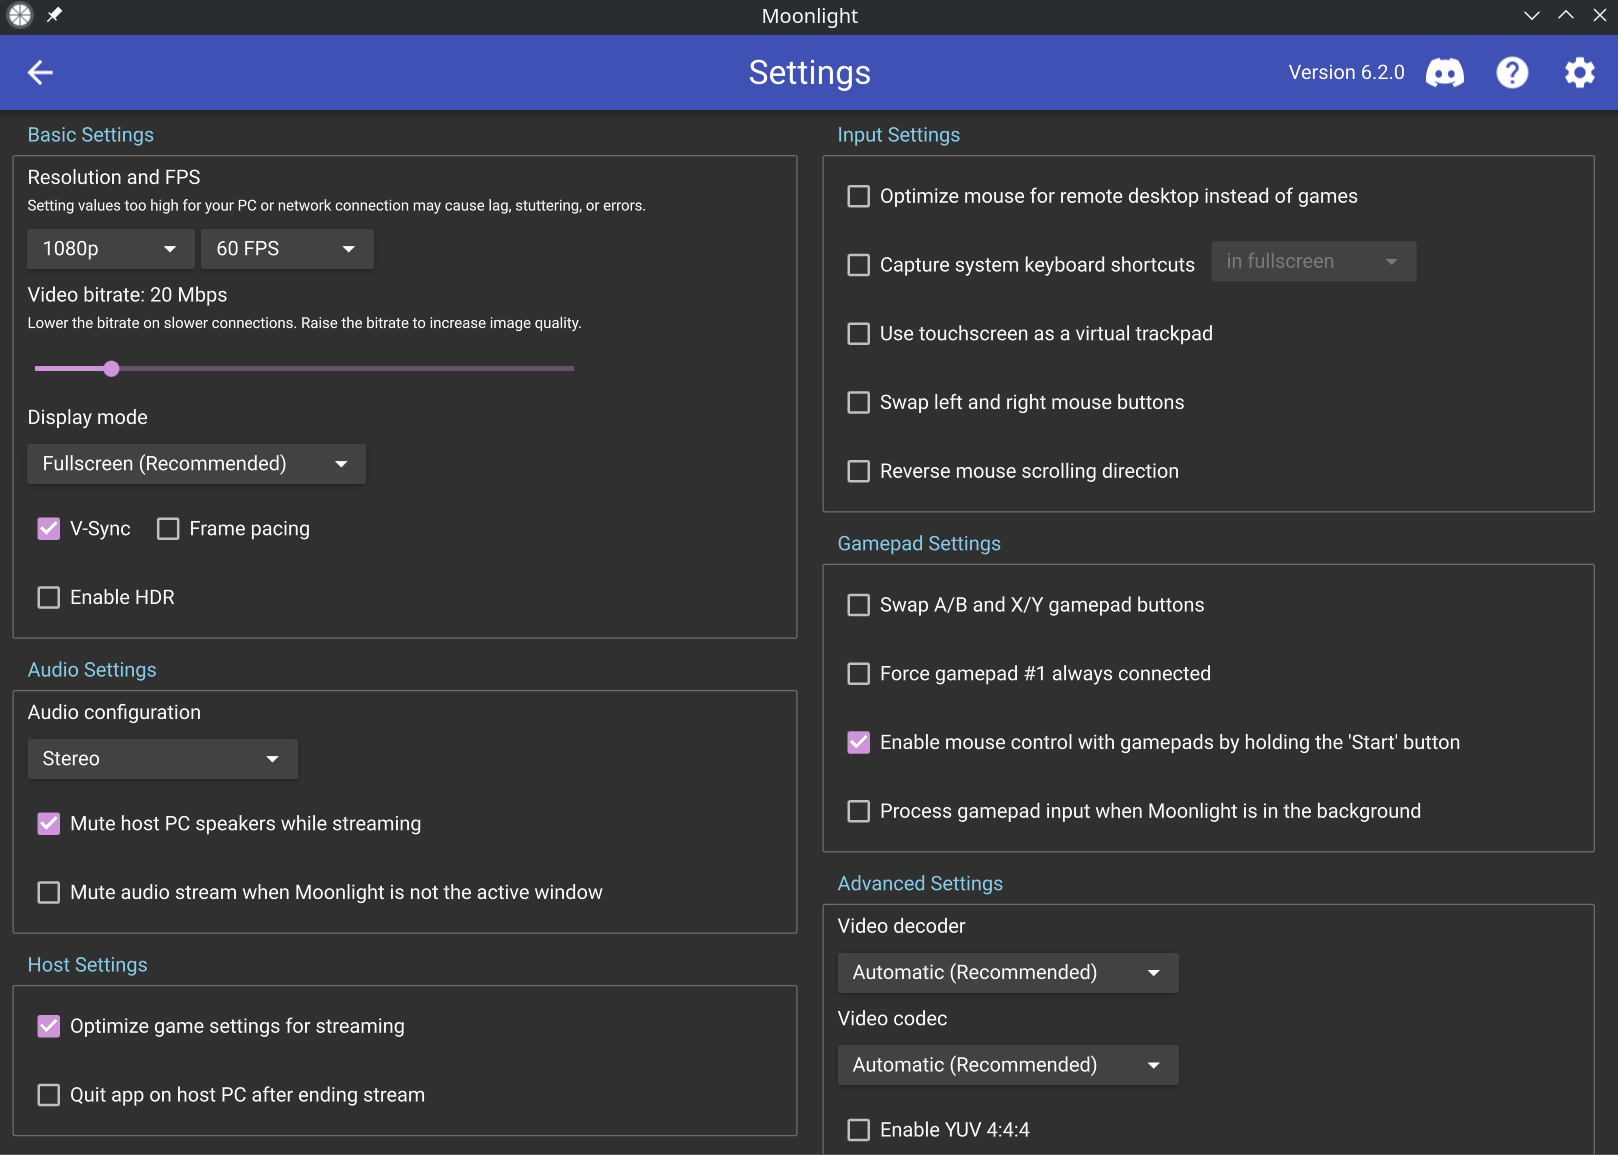This screenshot has height=1155, width=1618.
Task: Open the 'in fullscreen' shortcut capture dropdown
Action: (x=1313, y=261)
